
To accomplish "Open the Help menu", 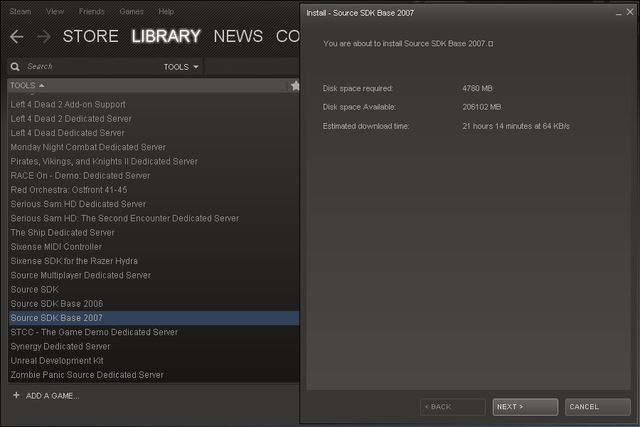I will tap(166, 11).
